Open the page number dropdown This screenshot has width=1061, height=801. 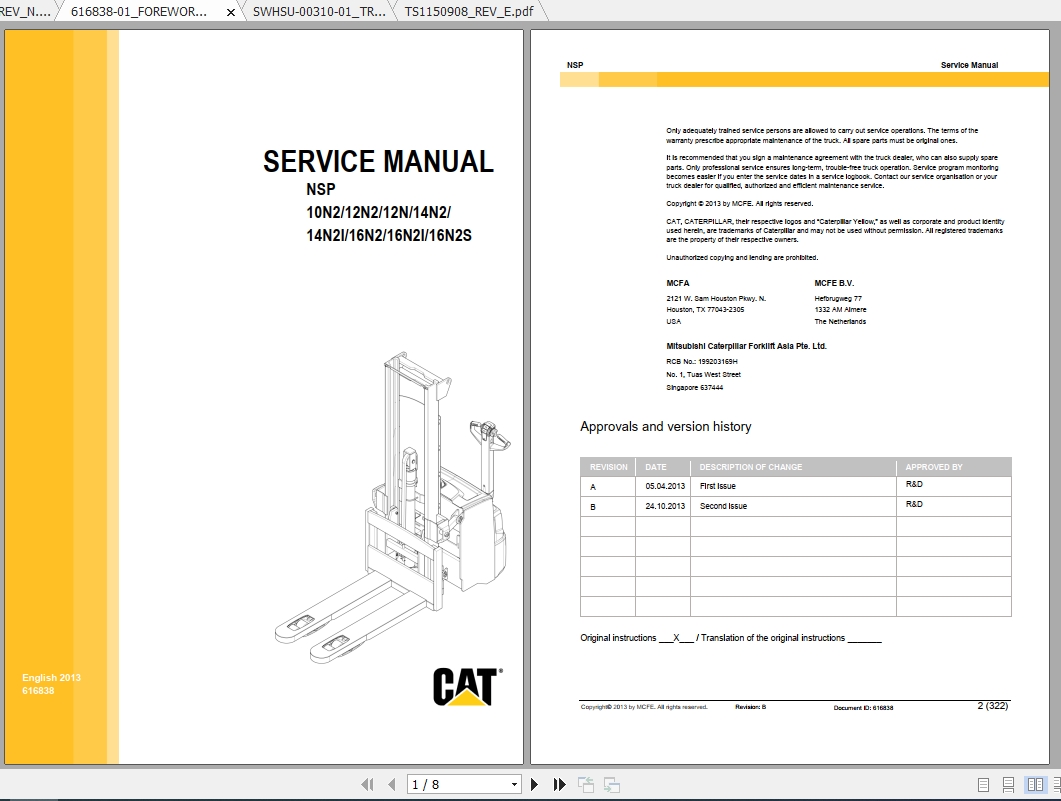(x=514, y=784)
